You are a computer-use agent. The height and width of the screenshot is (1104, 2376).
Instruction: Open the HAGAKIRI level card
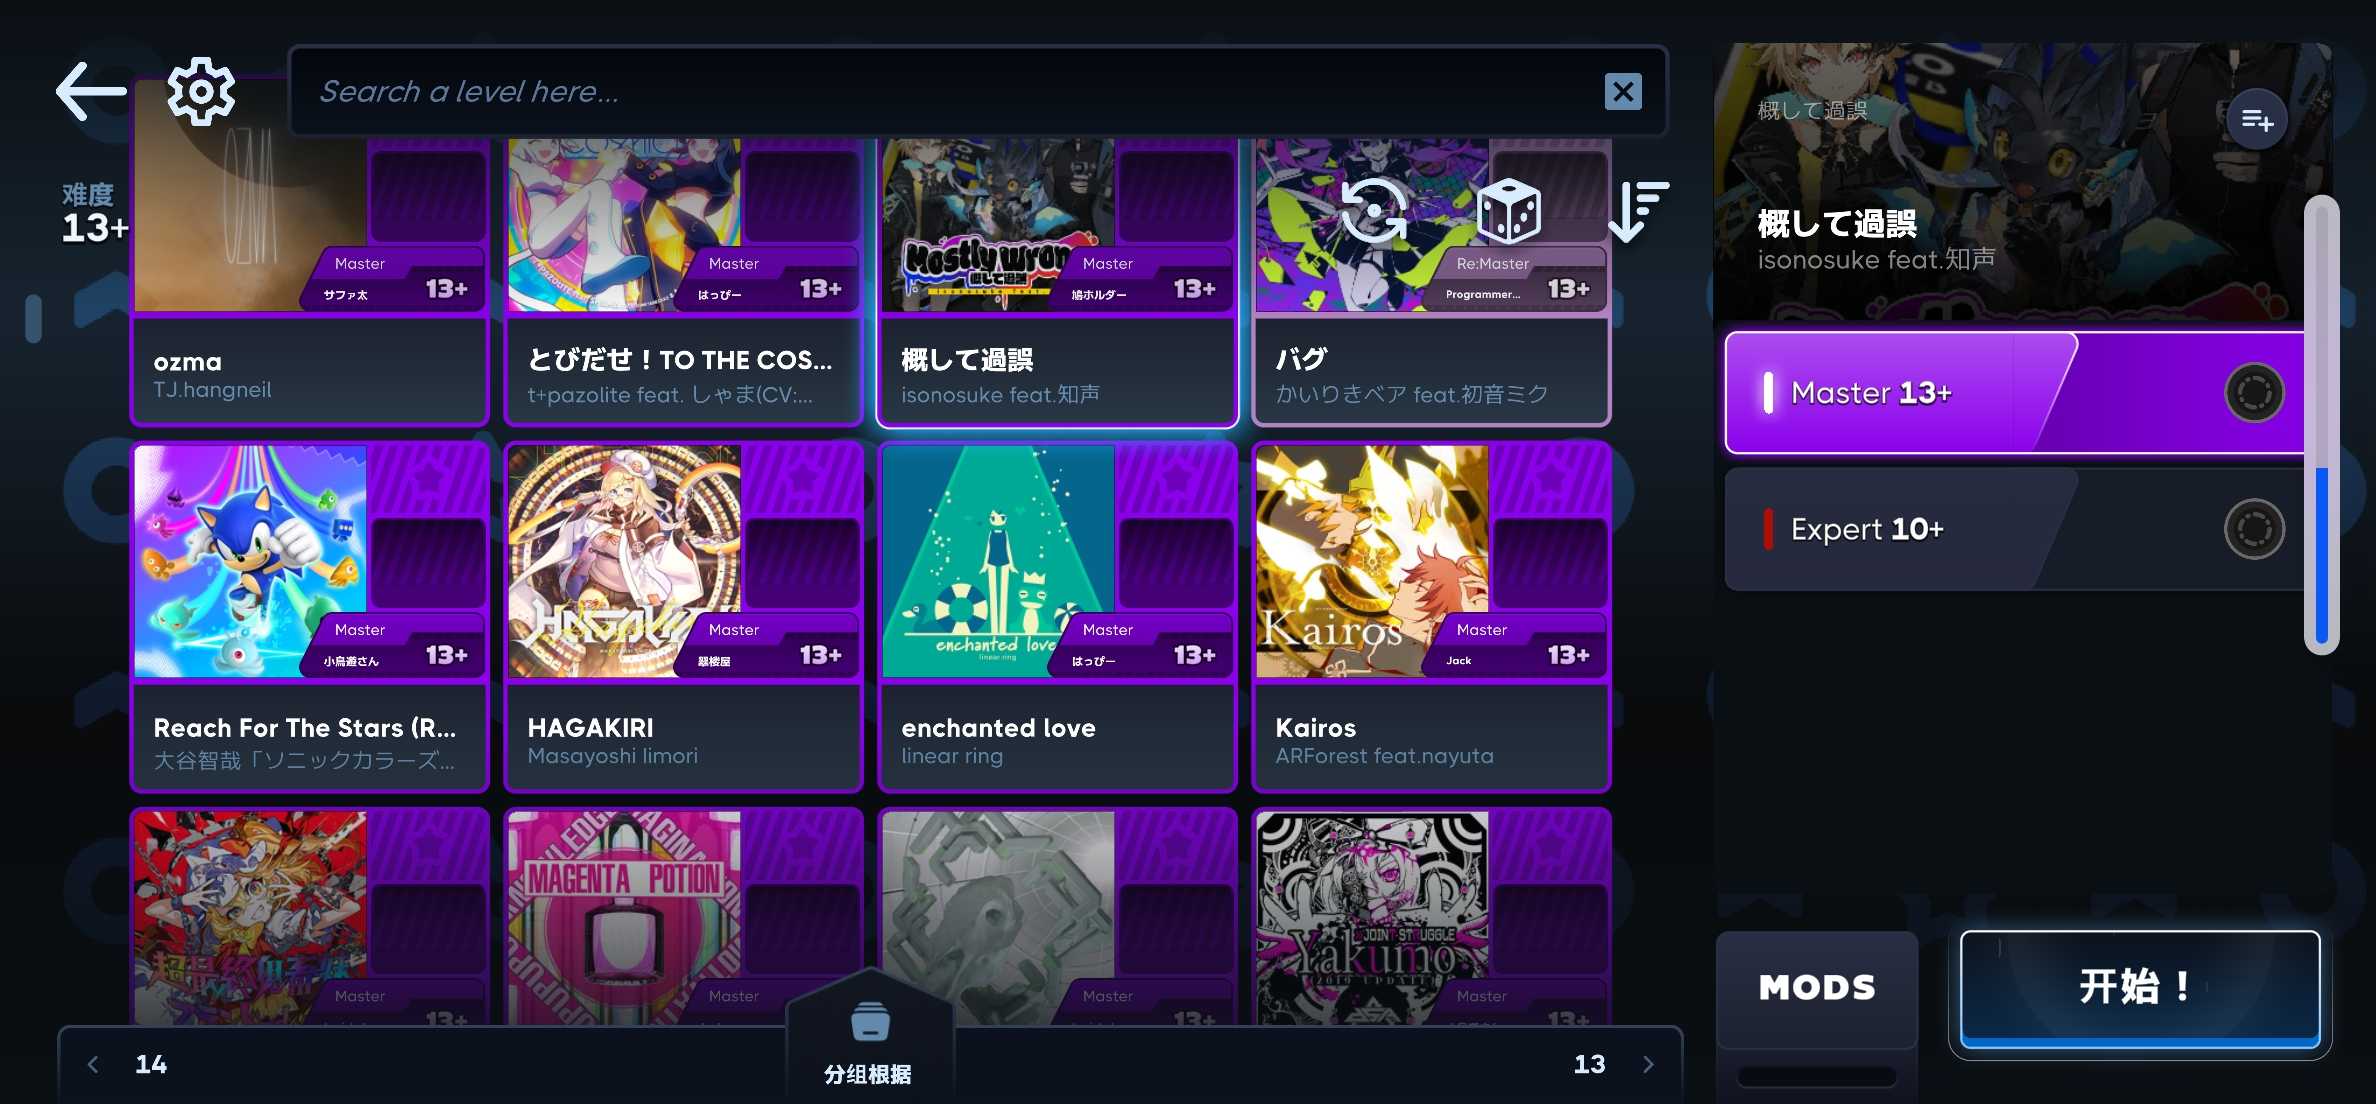684,617
